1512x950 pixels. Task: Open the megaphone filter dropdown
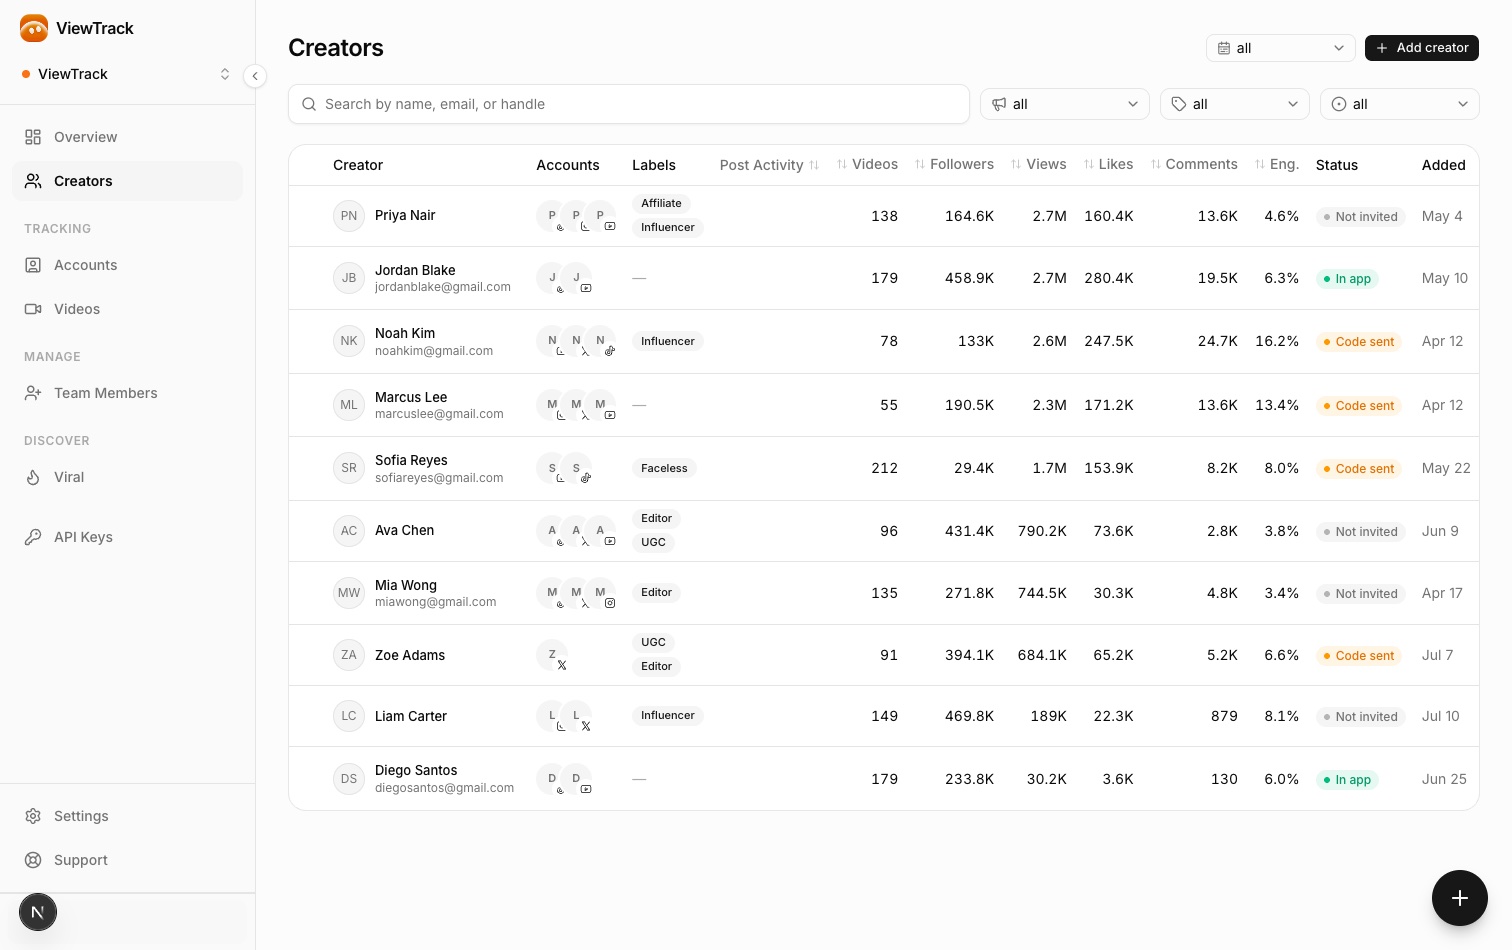1065,104
